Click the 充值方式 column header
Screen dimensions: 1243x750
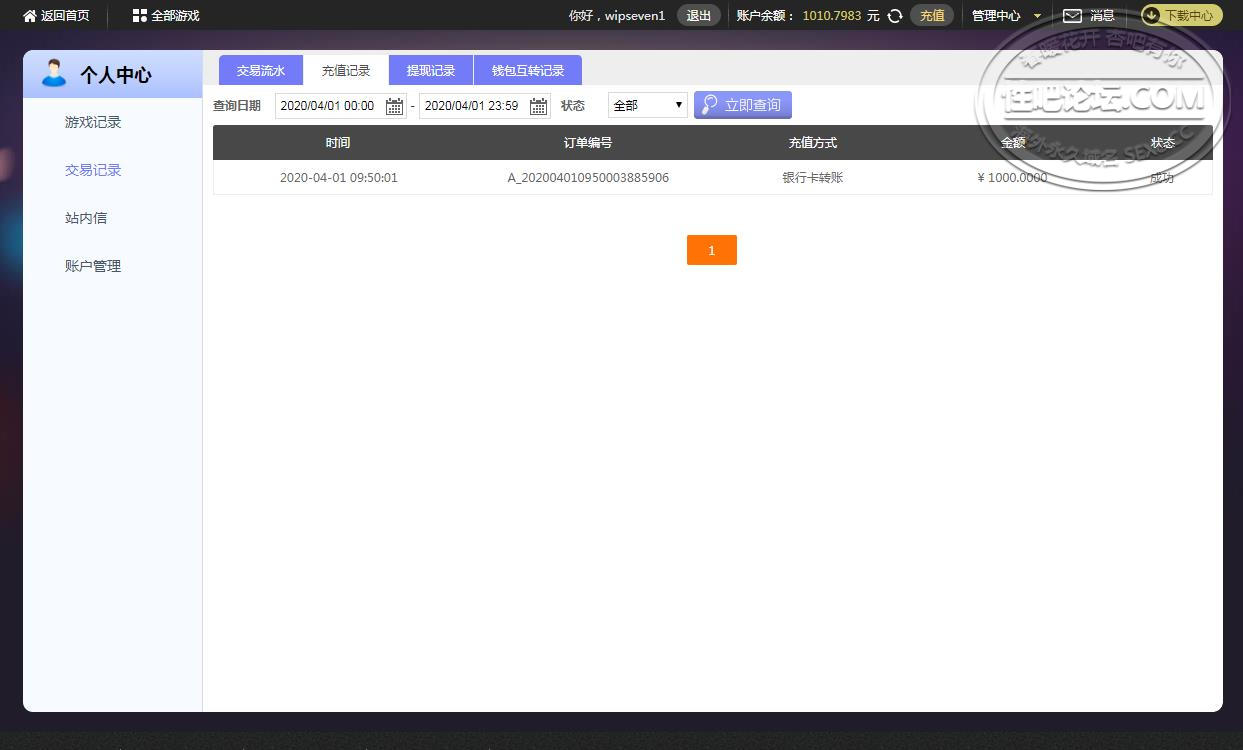click(x=813, y=143)
